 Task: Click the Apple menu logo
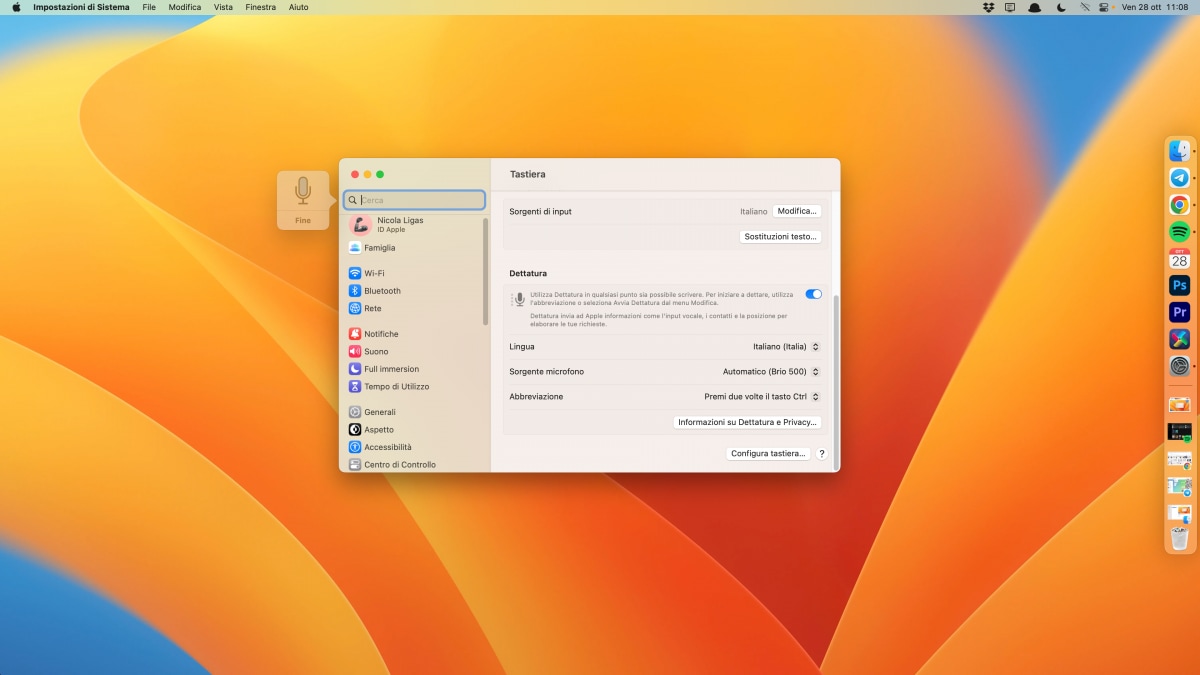pos(16,7)
